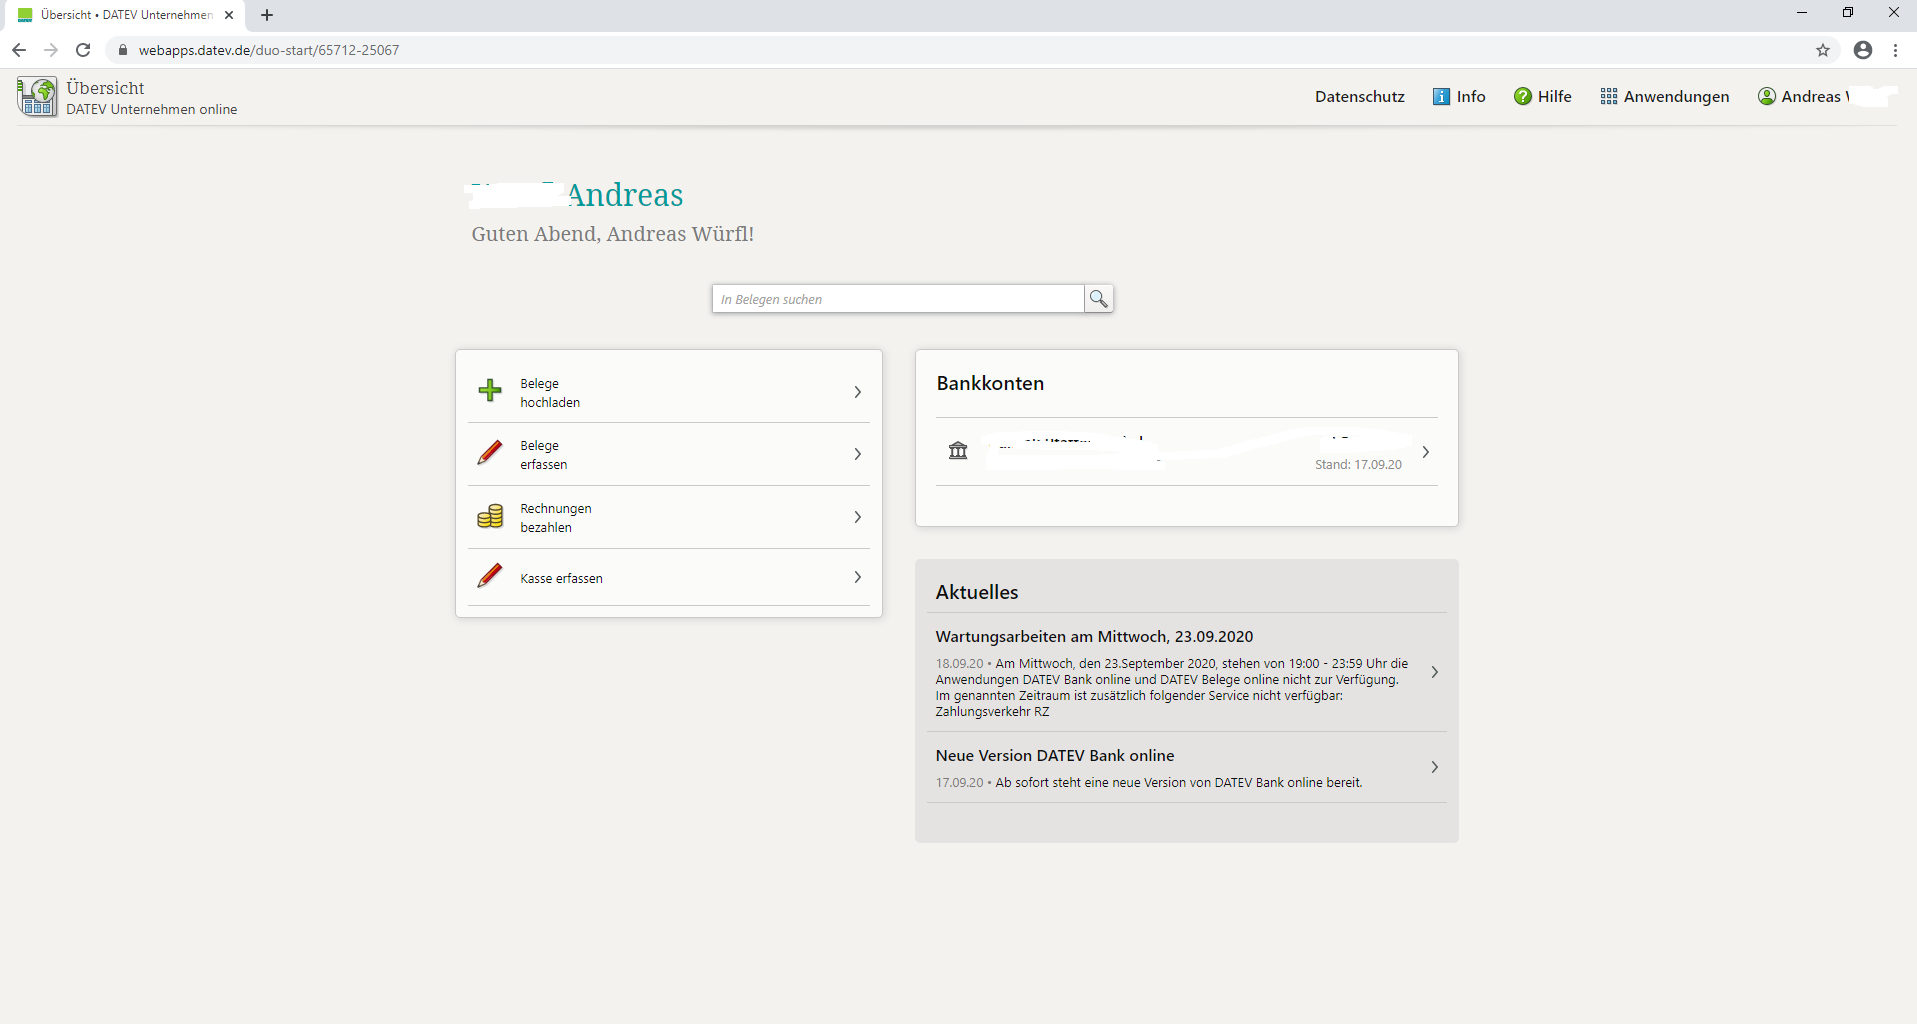Screen dimensions: 1917x1024
Task: Close the Übersicht DATEV browser tab
Action: coord(229,15)
